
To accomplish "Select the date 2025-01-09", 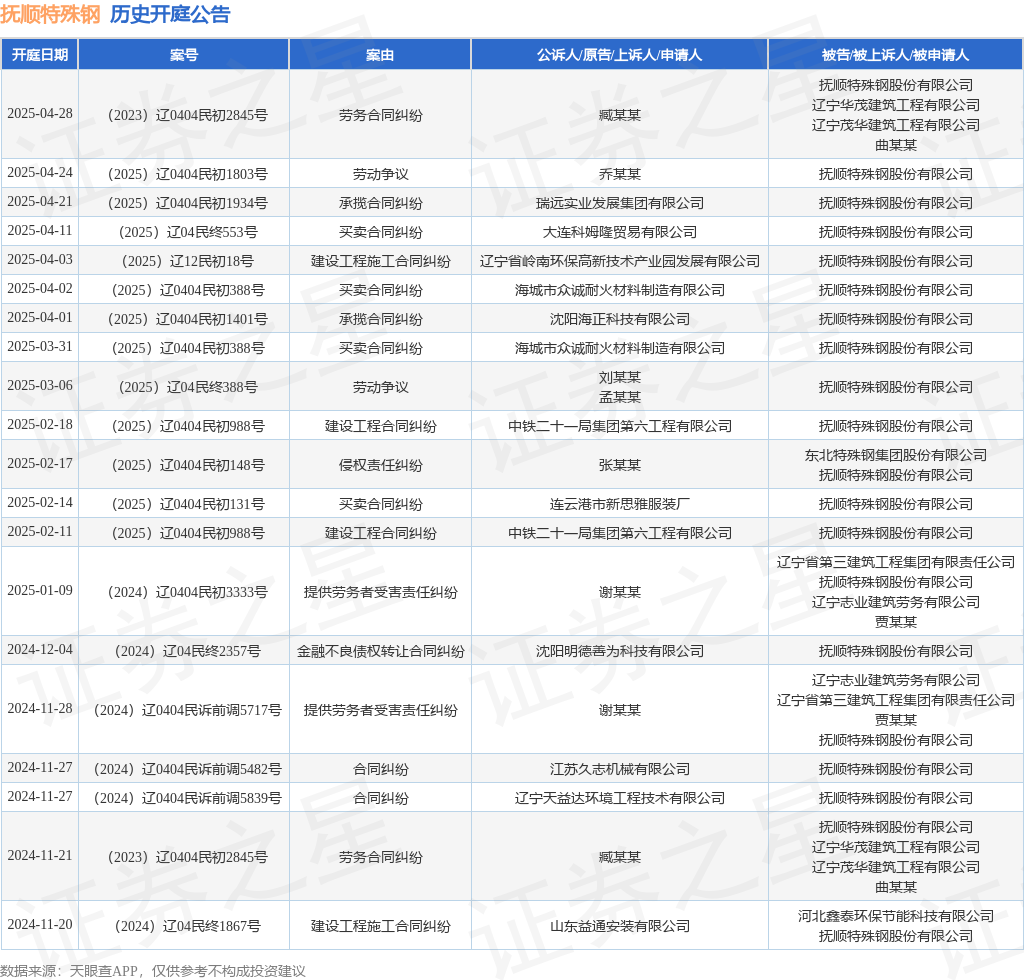I will coord(40,591).
